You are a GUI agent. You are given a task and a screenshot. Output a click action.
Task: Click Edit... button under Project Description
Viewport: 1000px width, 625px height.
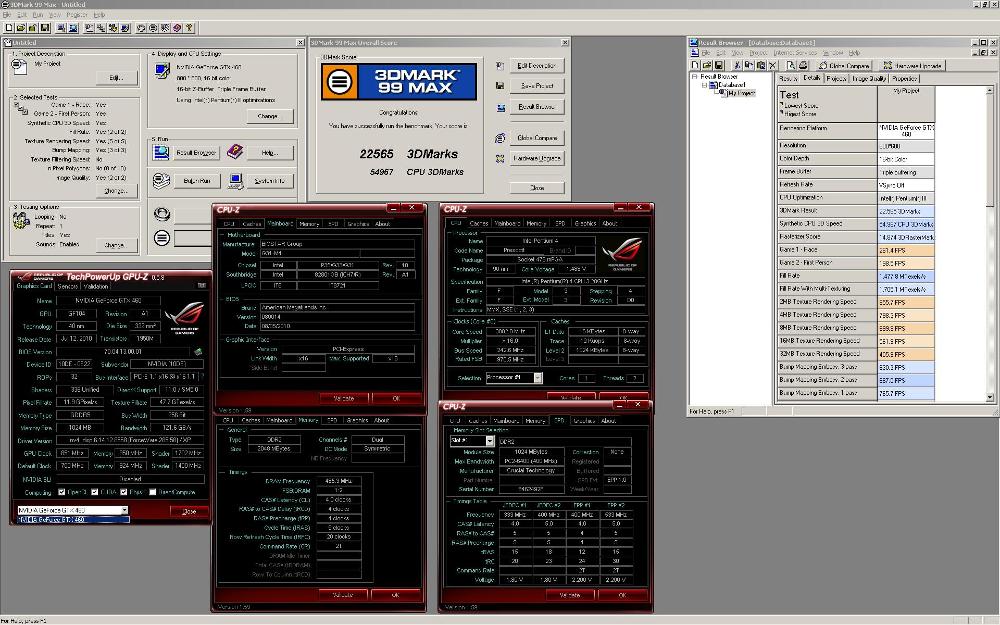(116, 78)
